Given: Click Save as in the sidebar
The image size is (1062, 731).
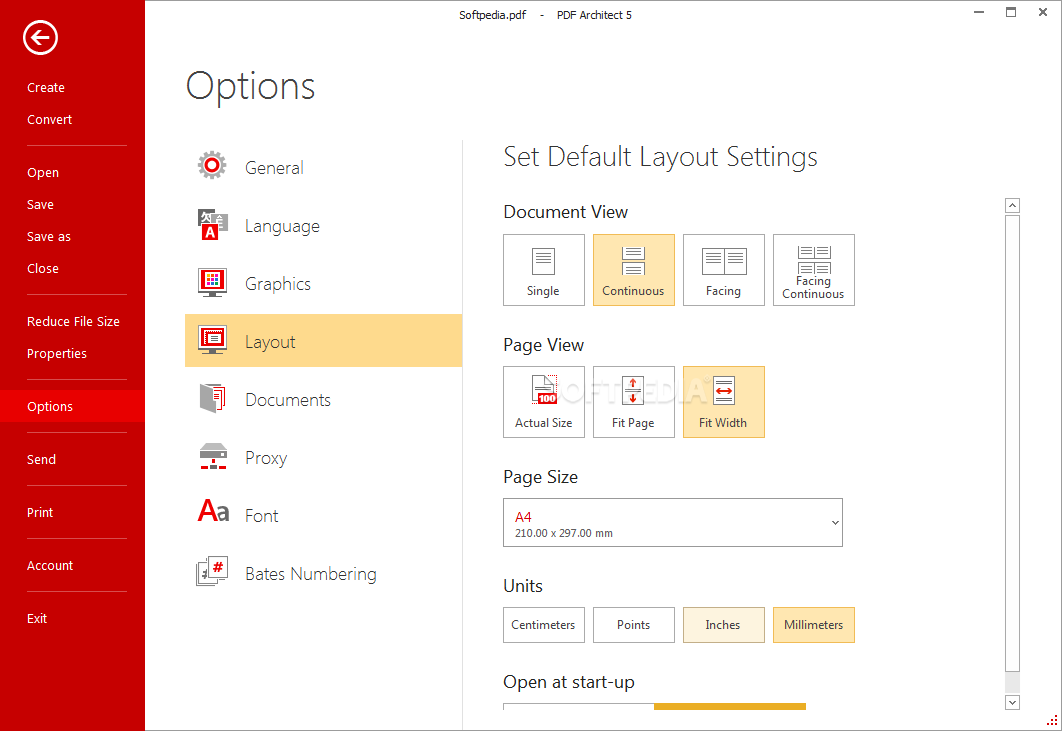Looking at the screenshot, I should pos(49,236).
